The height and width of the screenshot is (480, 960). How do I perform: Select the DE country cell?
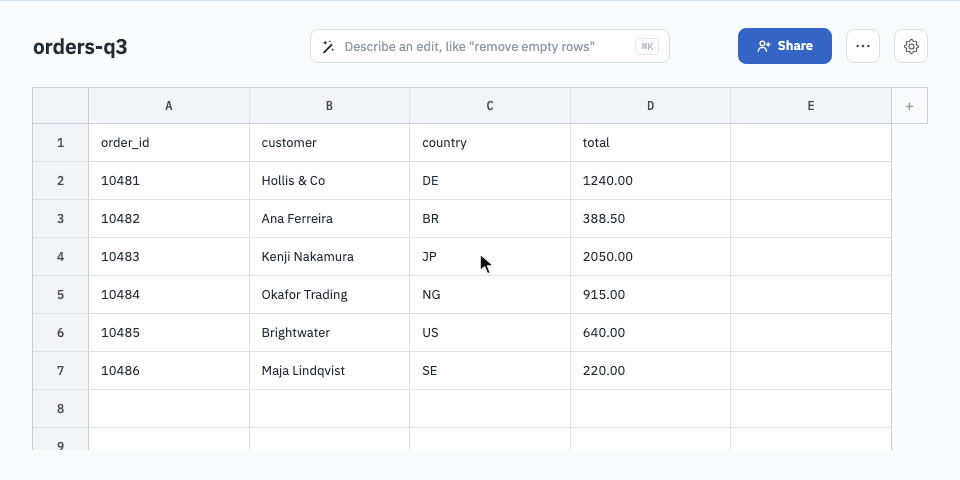tap(490, 181)
